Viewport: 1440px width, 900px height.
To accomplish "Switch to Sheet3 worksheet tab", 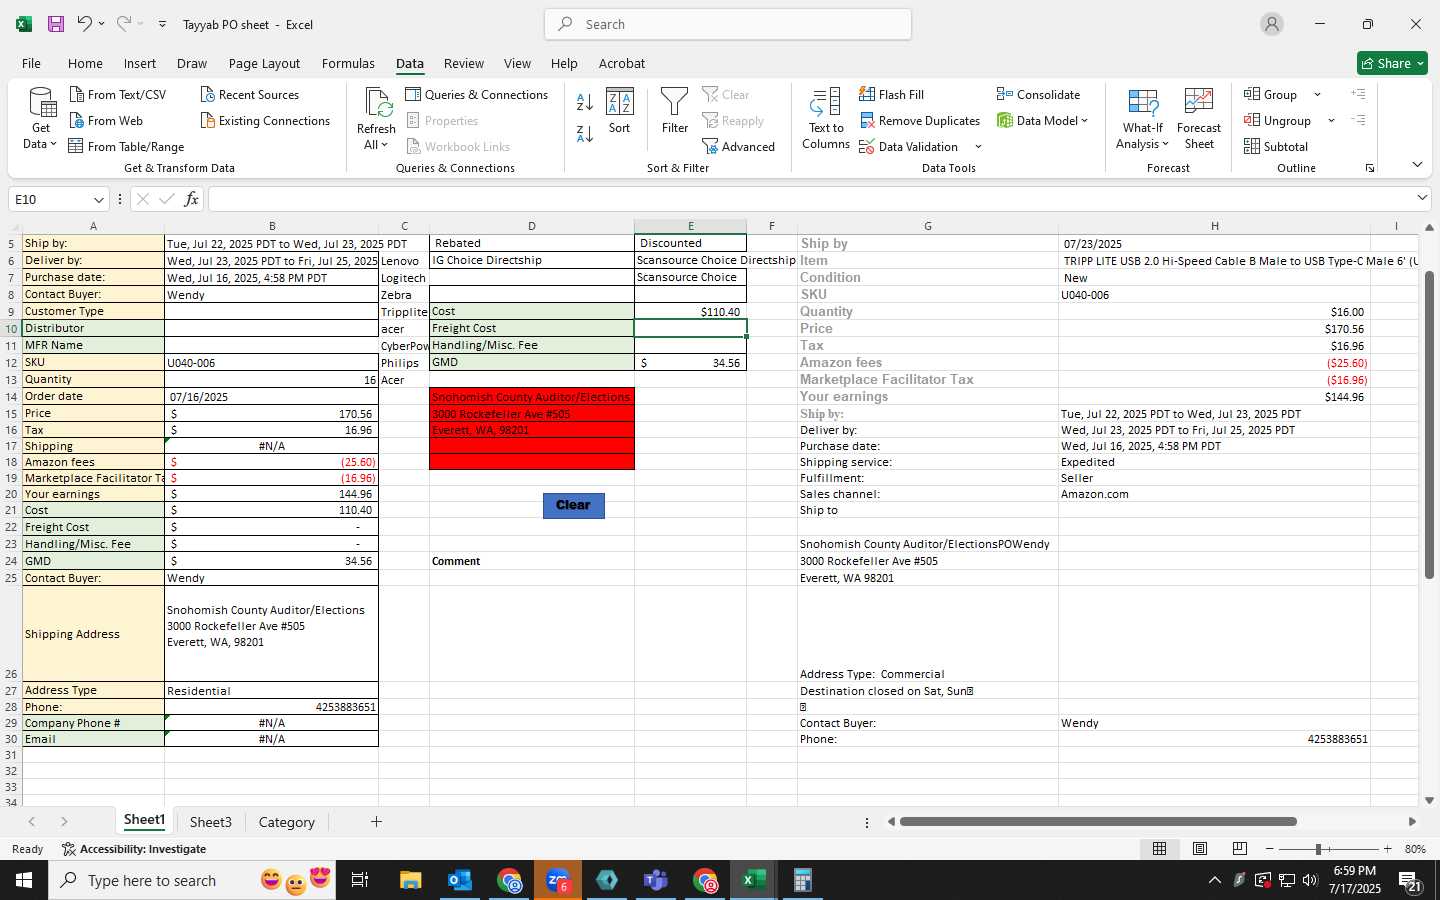I will (x=210, y=822).
